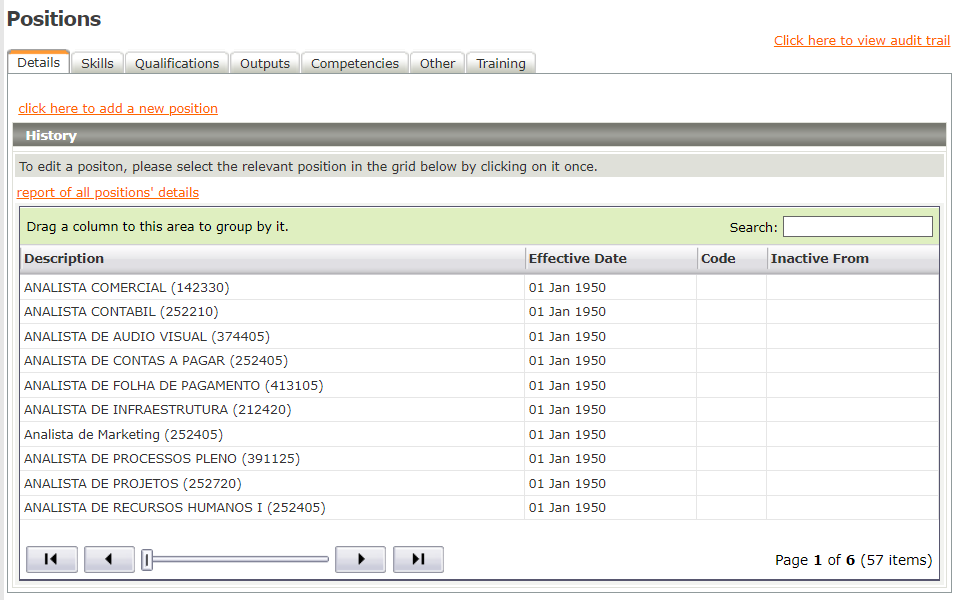Sort by Effective Date column header
This screenshot has height=600, width=960.
click(578, 258)
